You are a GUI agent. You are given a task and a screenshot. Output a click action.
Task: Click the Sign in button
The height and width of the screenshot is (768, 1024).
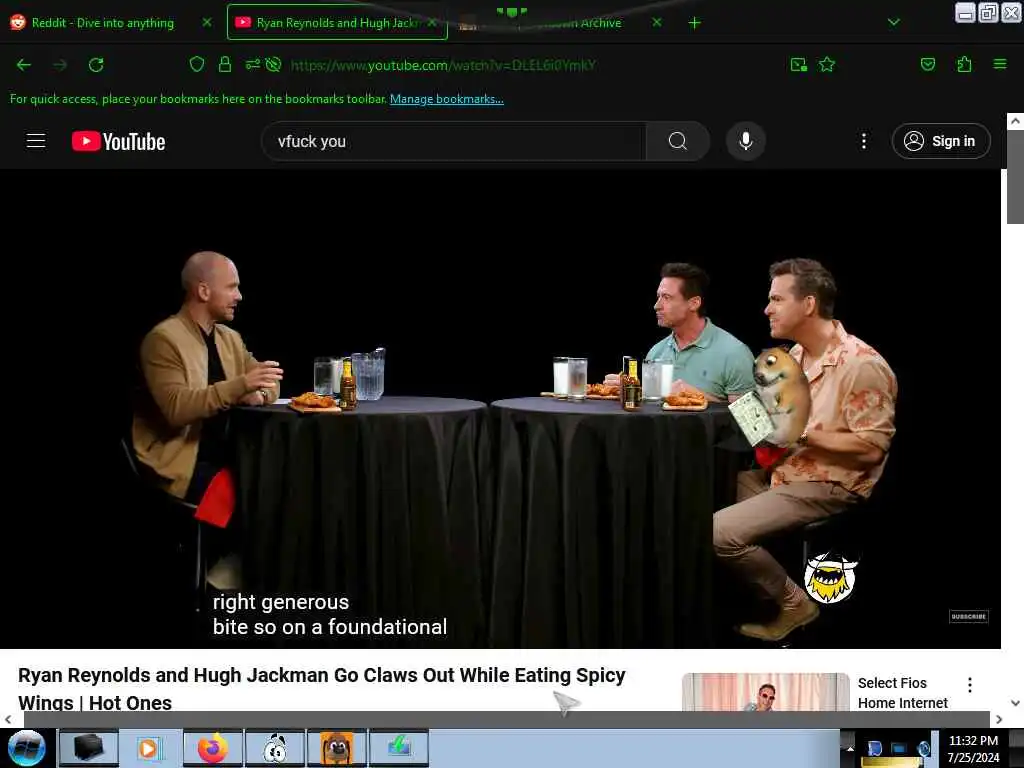[941, 141]
